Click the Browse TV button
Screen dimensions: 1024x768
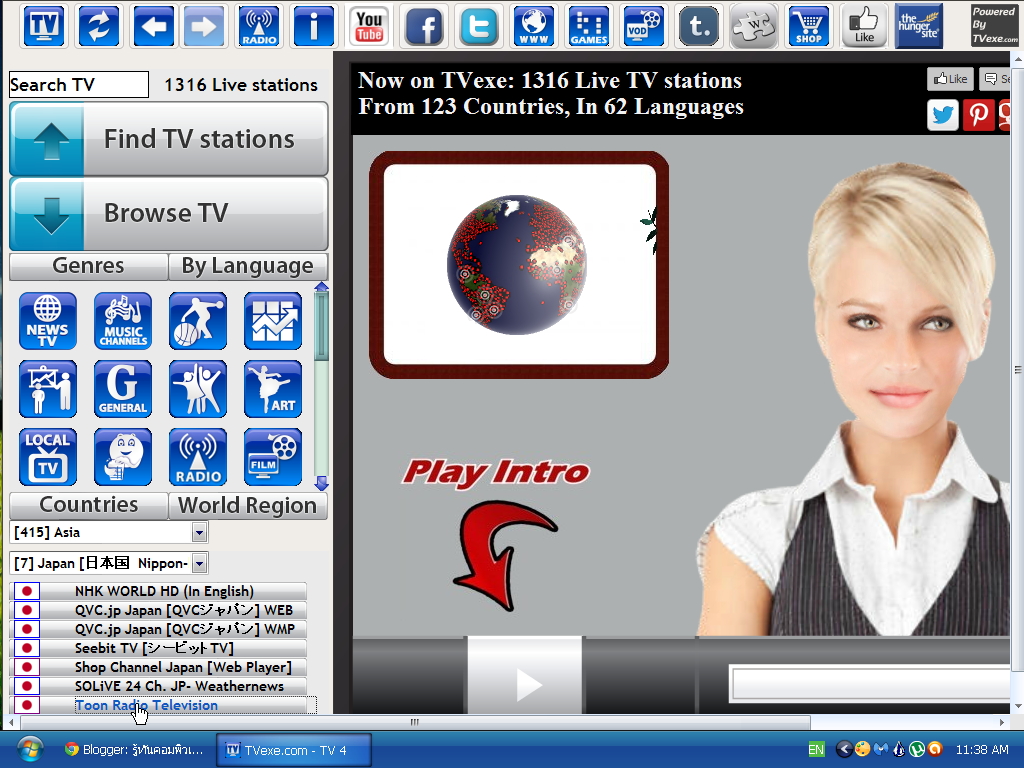pos(168,214)
